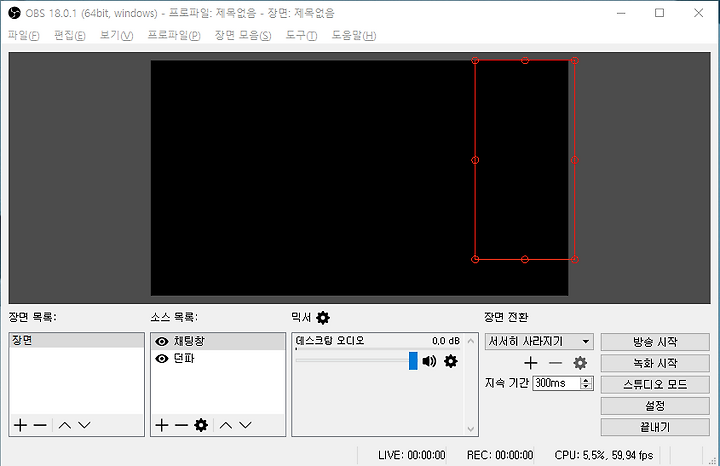The image size is (720, 466).
Task: Open 설정 settings button
Action: pos(655,406)
